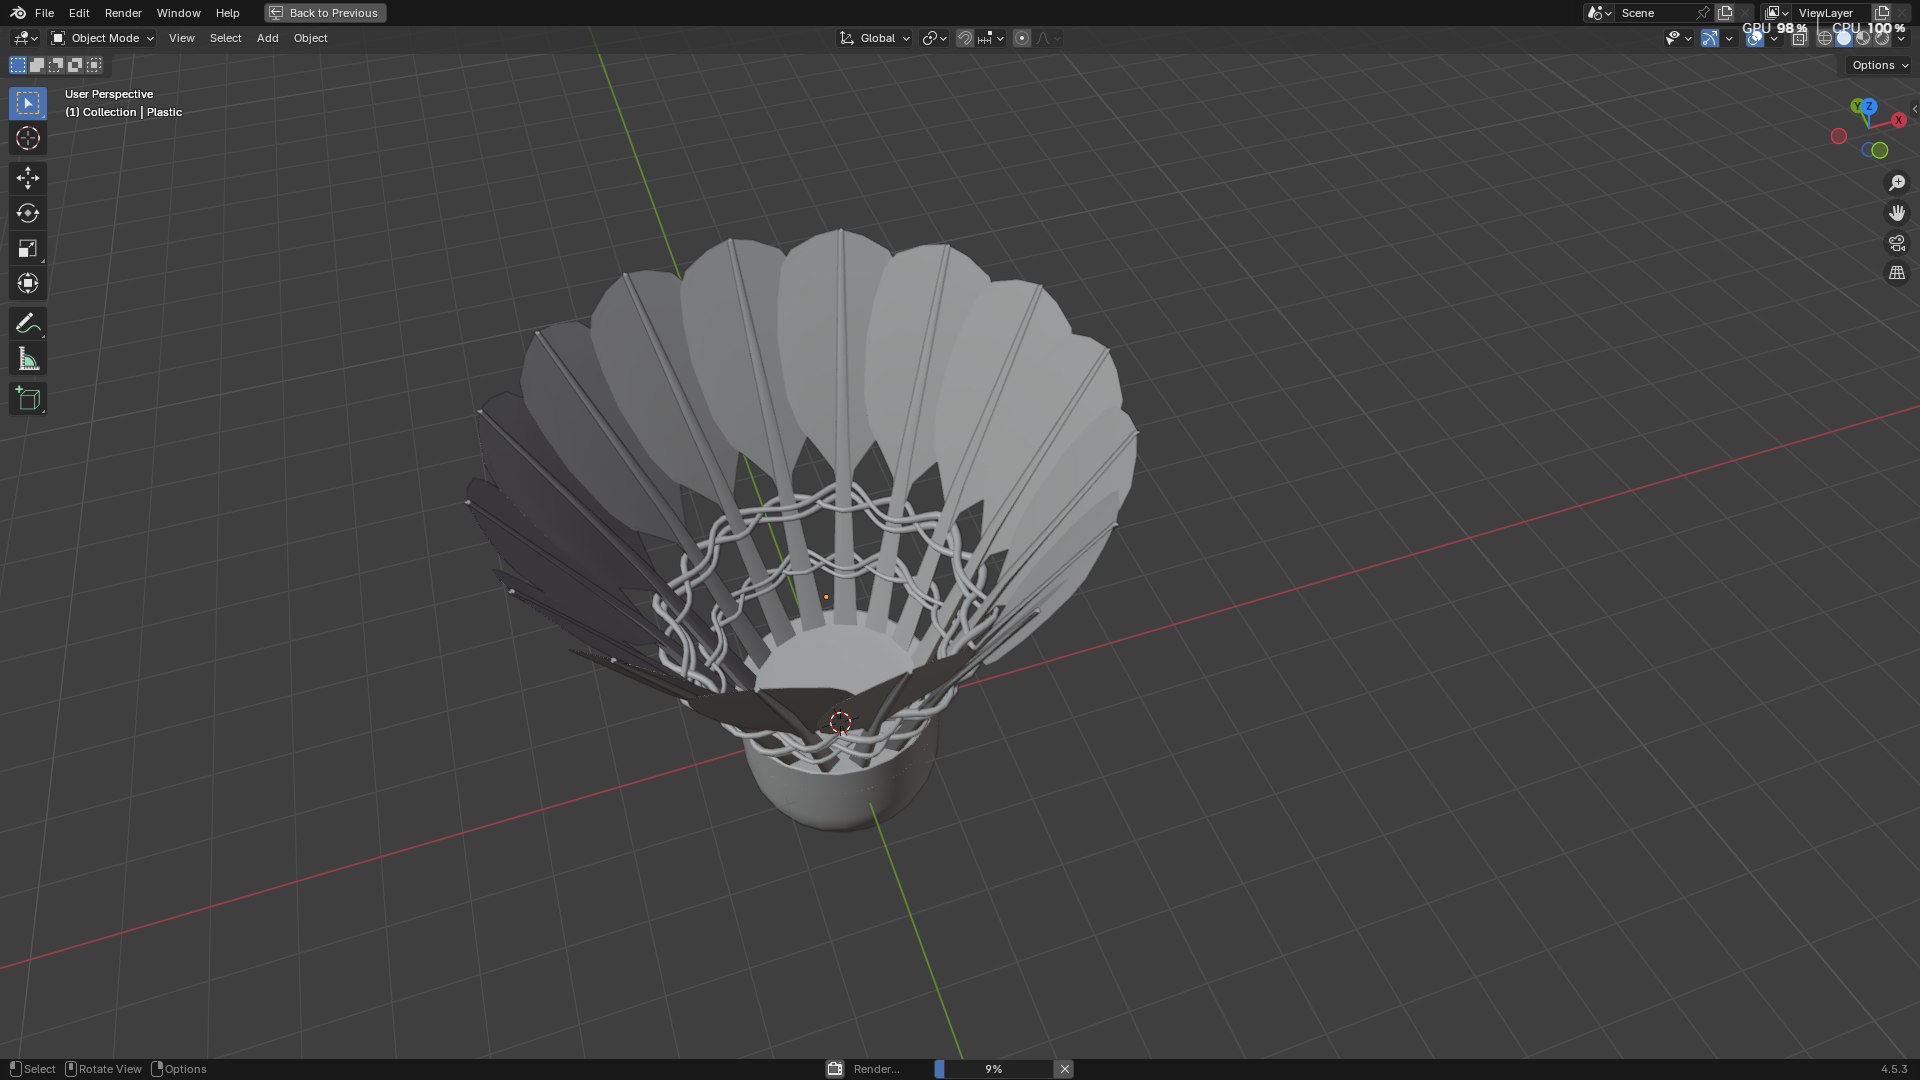Switch to solid viewport shading
Viewport: 1920px width, 1080px height.
pyautogui.click(x=1844, y=38)
